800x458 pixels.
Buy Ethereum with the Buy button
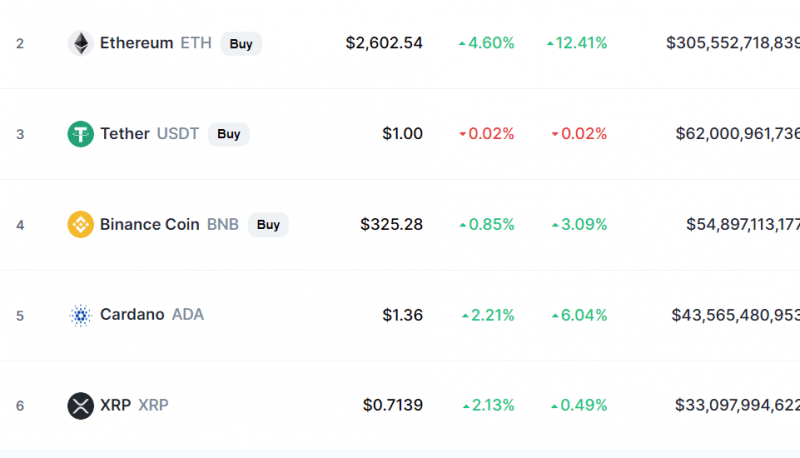[241, 44]
